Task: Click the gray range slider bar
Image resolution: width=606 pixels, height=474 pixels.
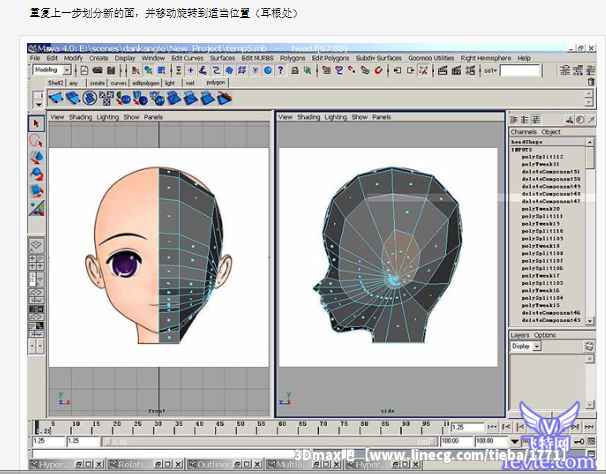Action: click(269, 441)
